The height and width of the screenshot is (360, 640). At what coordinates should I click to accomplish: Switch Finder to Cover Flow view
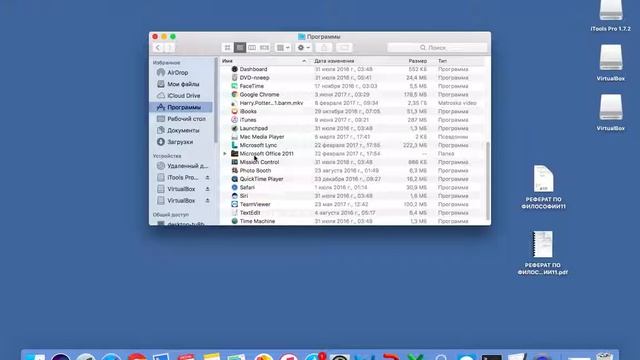[x=264, y=48]
